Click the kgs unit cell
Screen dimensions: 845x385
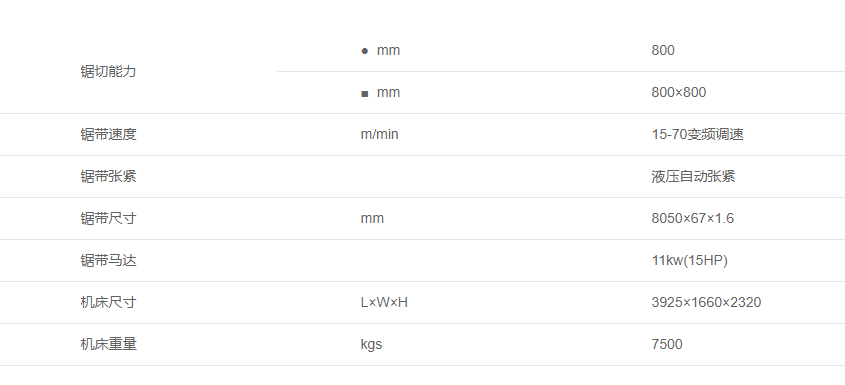371,345
